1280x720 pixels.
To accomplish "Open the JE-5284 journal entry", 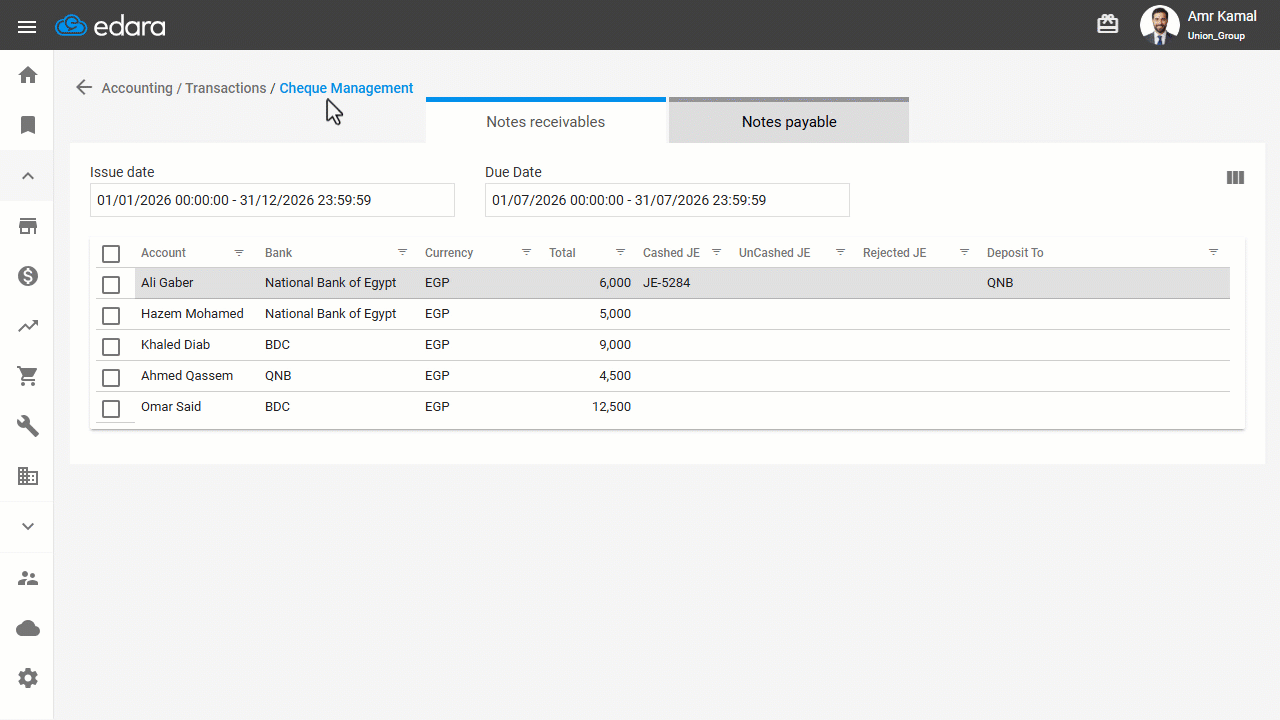I will click(x=667, y=283).
